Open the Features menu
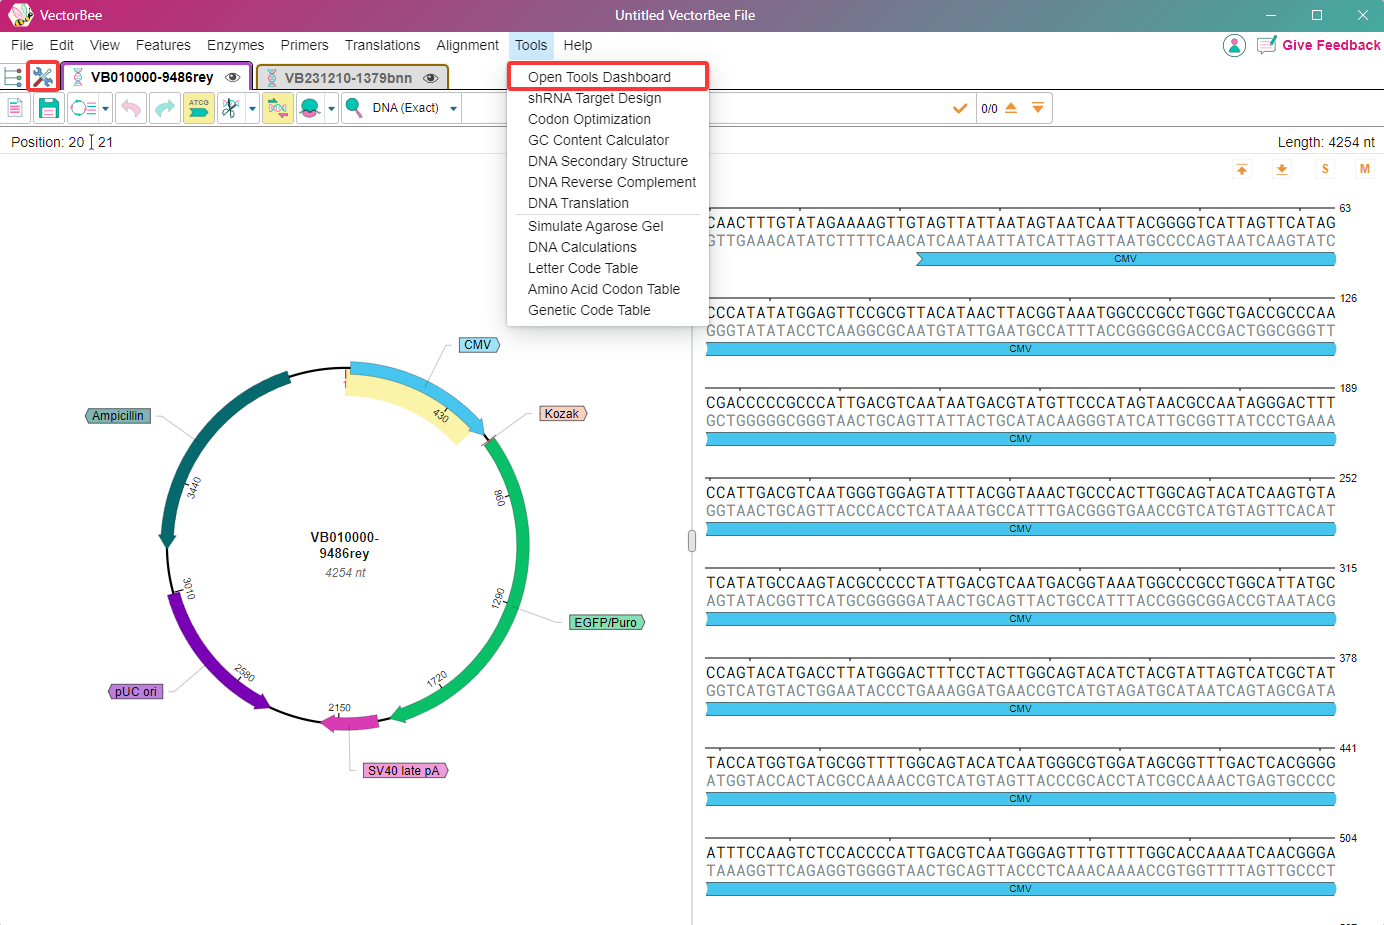 point(163,45)
